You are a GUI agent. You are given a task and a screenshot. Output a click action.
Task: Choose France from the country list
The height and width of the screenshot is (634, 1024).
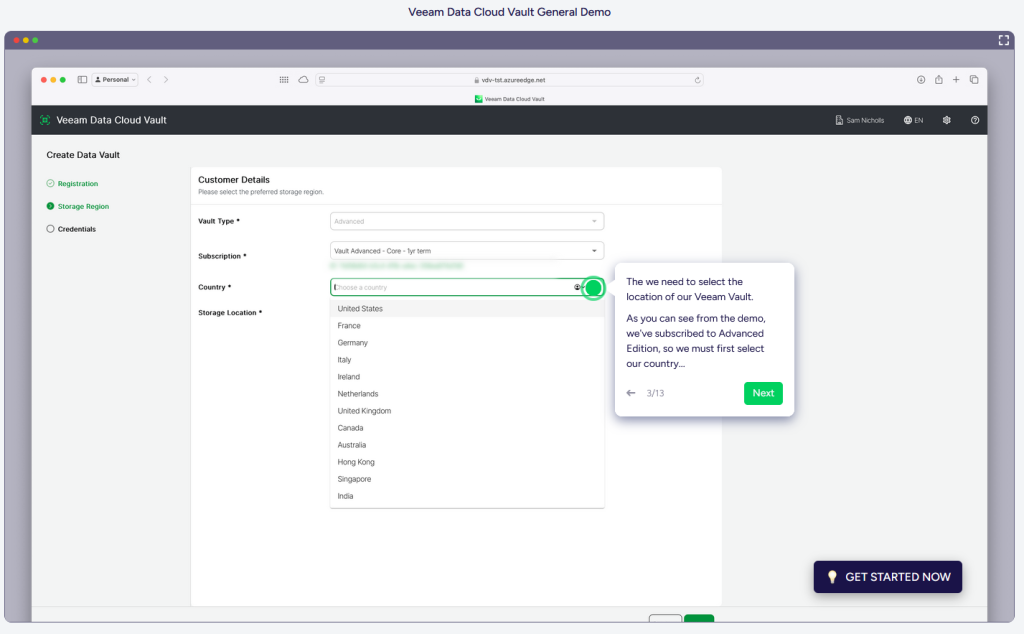pyautogui.click(x=467, y=326)
